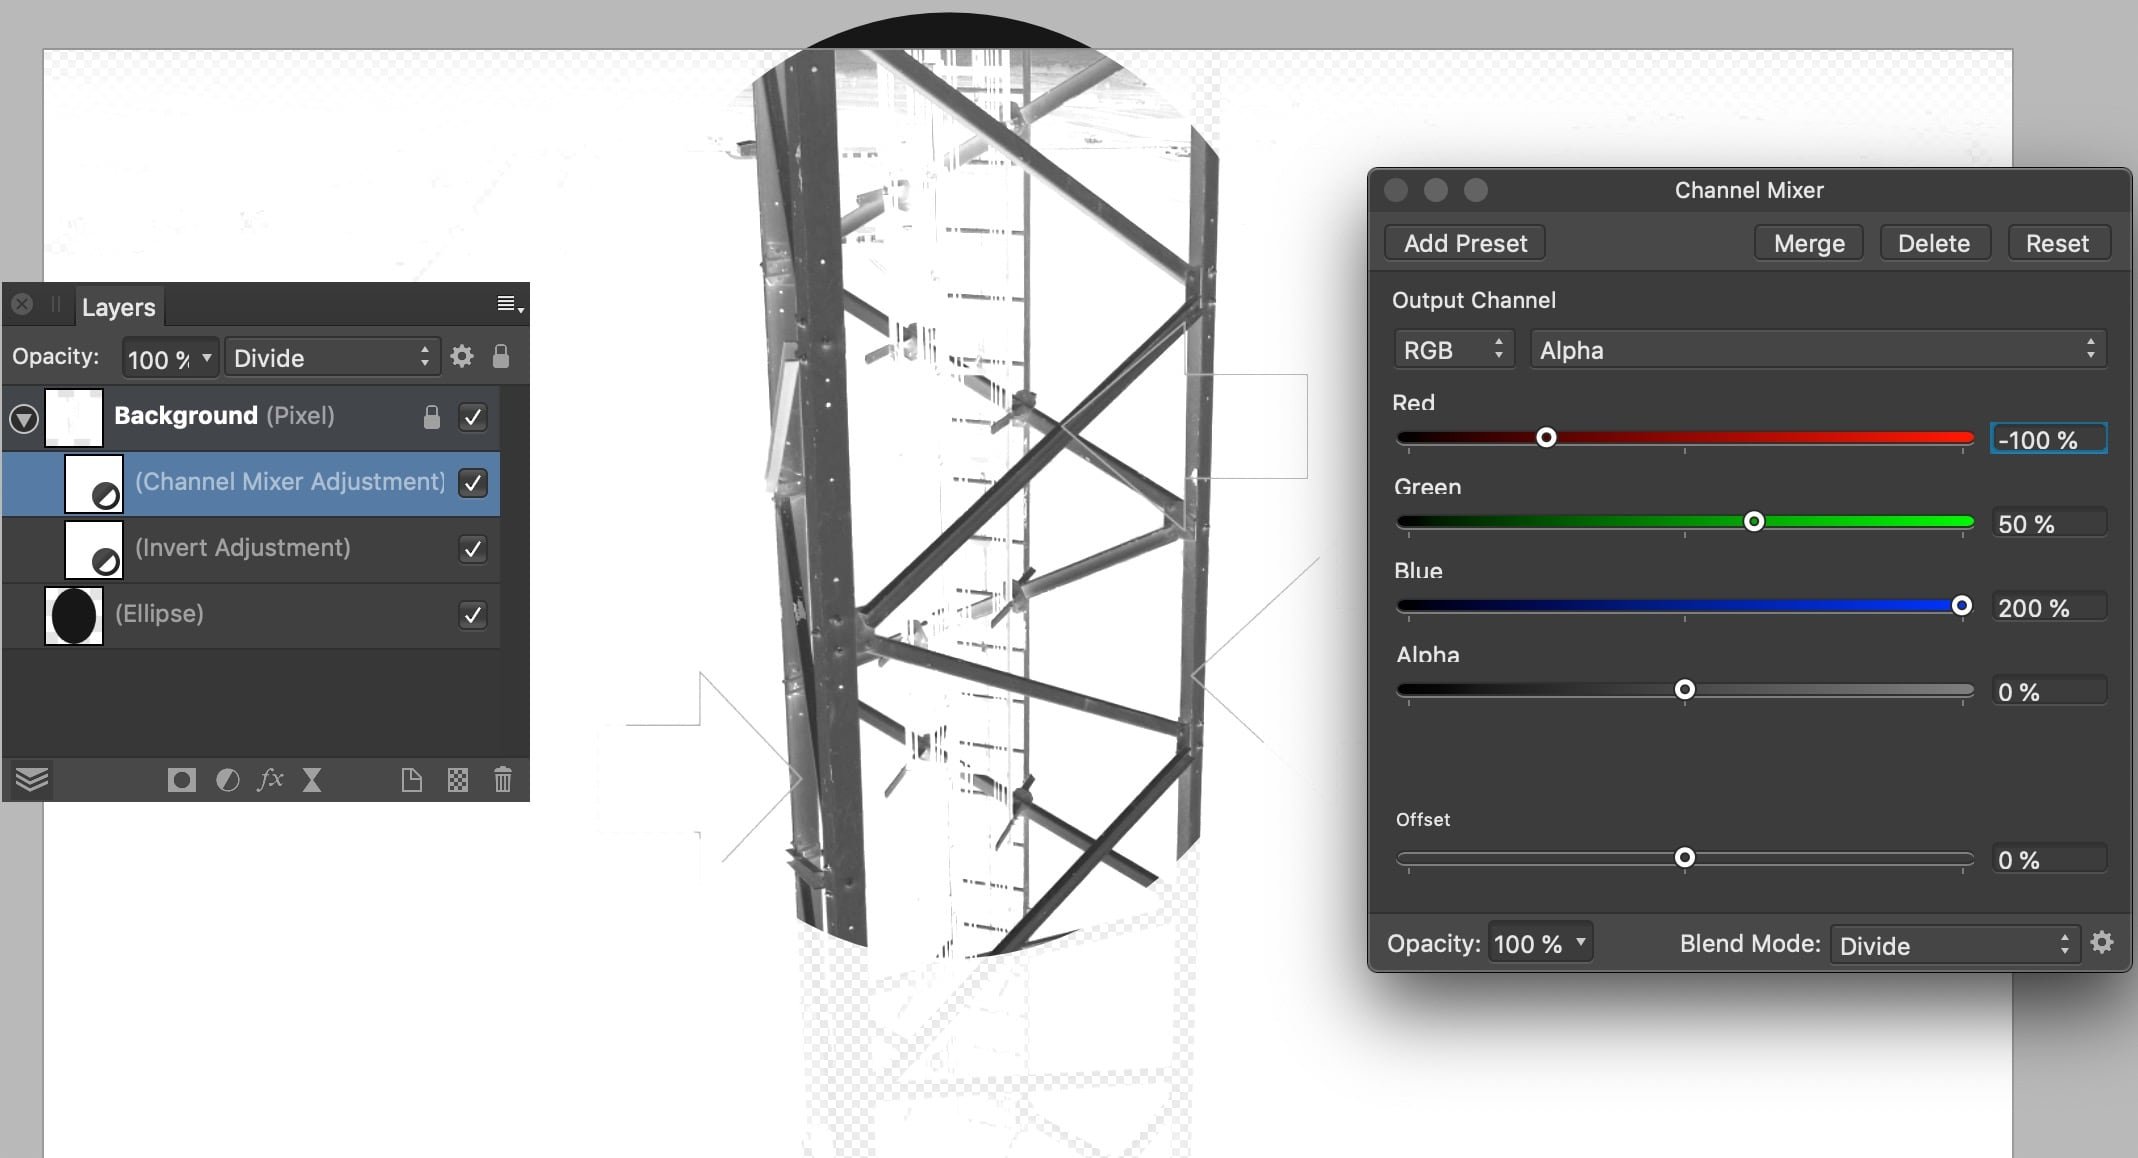Open the Layers panel preferences menu icon
2138x1158 pixels.
tap(510, 304)
